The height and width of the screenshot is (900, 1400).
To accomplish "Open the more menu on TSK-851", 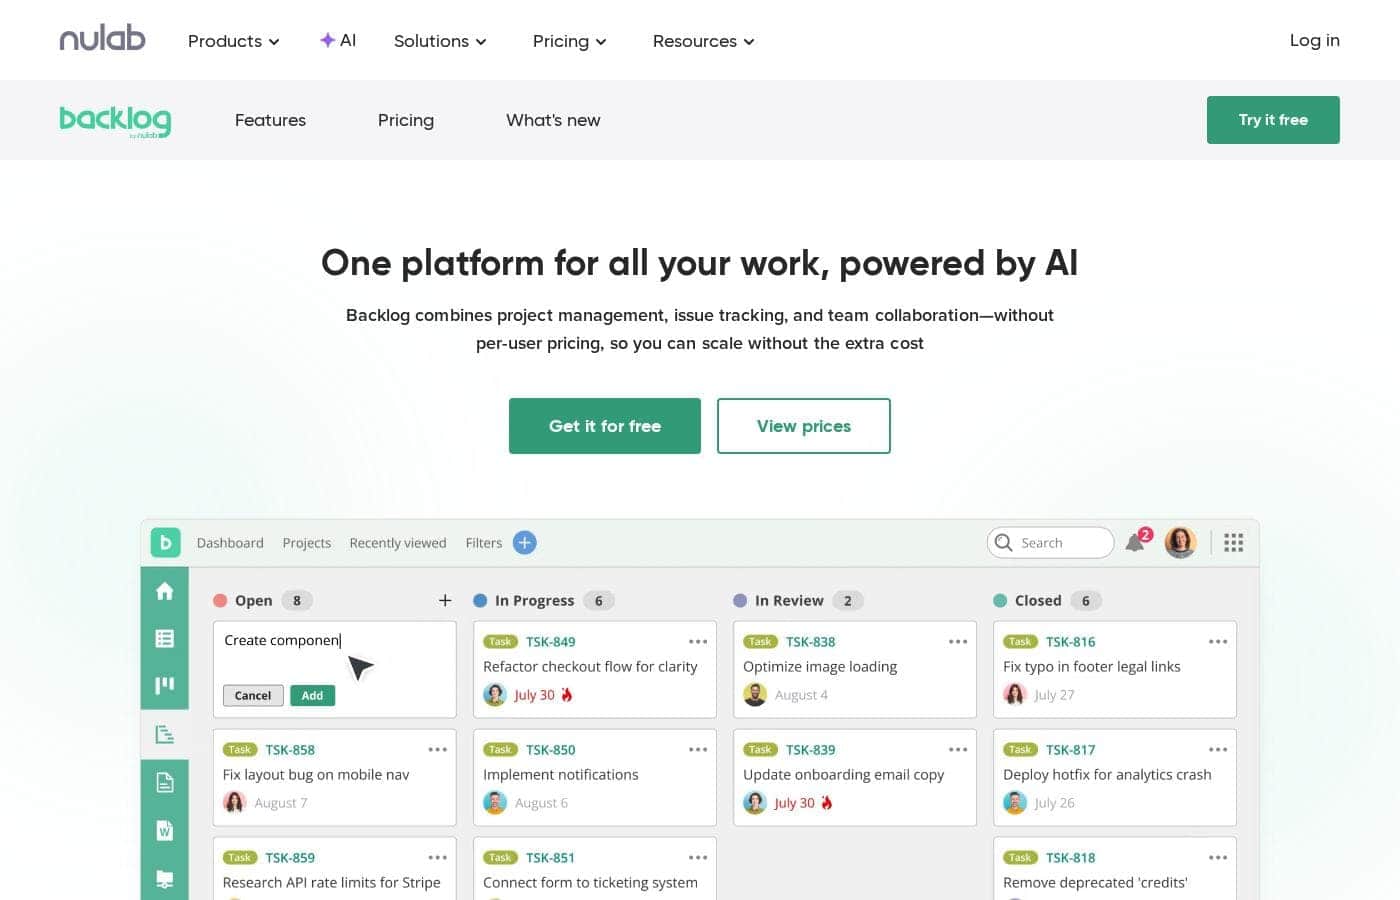I will 698,858.
